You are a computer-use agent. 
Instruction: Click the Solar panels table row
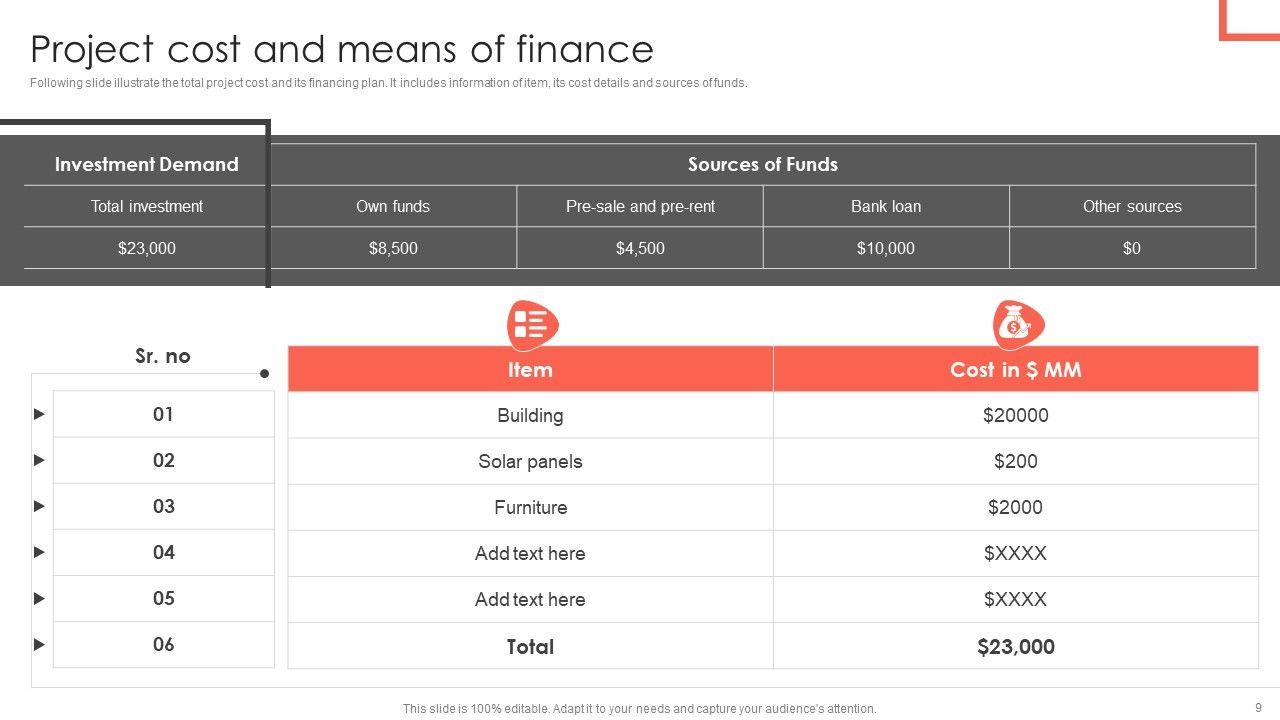click(530, 461)
